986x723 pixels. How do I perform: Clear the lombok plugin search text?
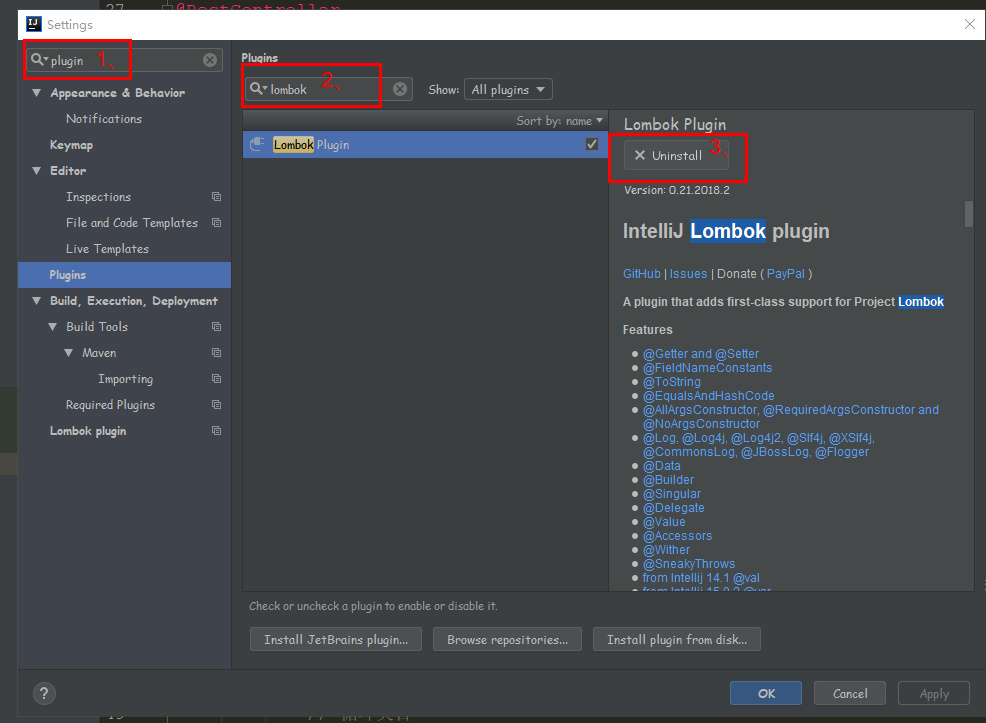400,89
